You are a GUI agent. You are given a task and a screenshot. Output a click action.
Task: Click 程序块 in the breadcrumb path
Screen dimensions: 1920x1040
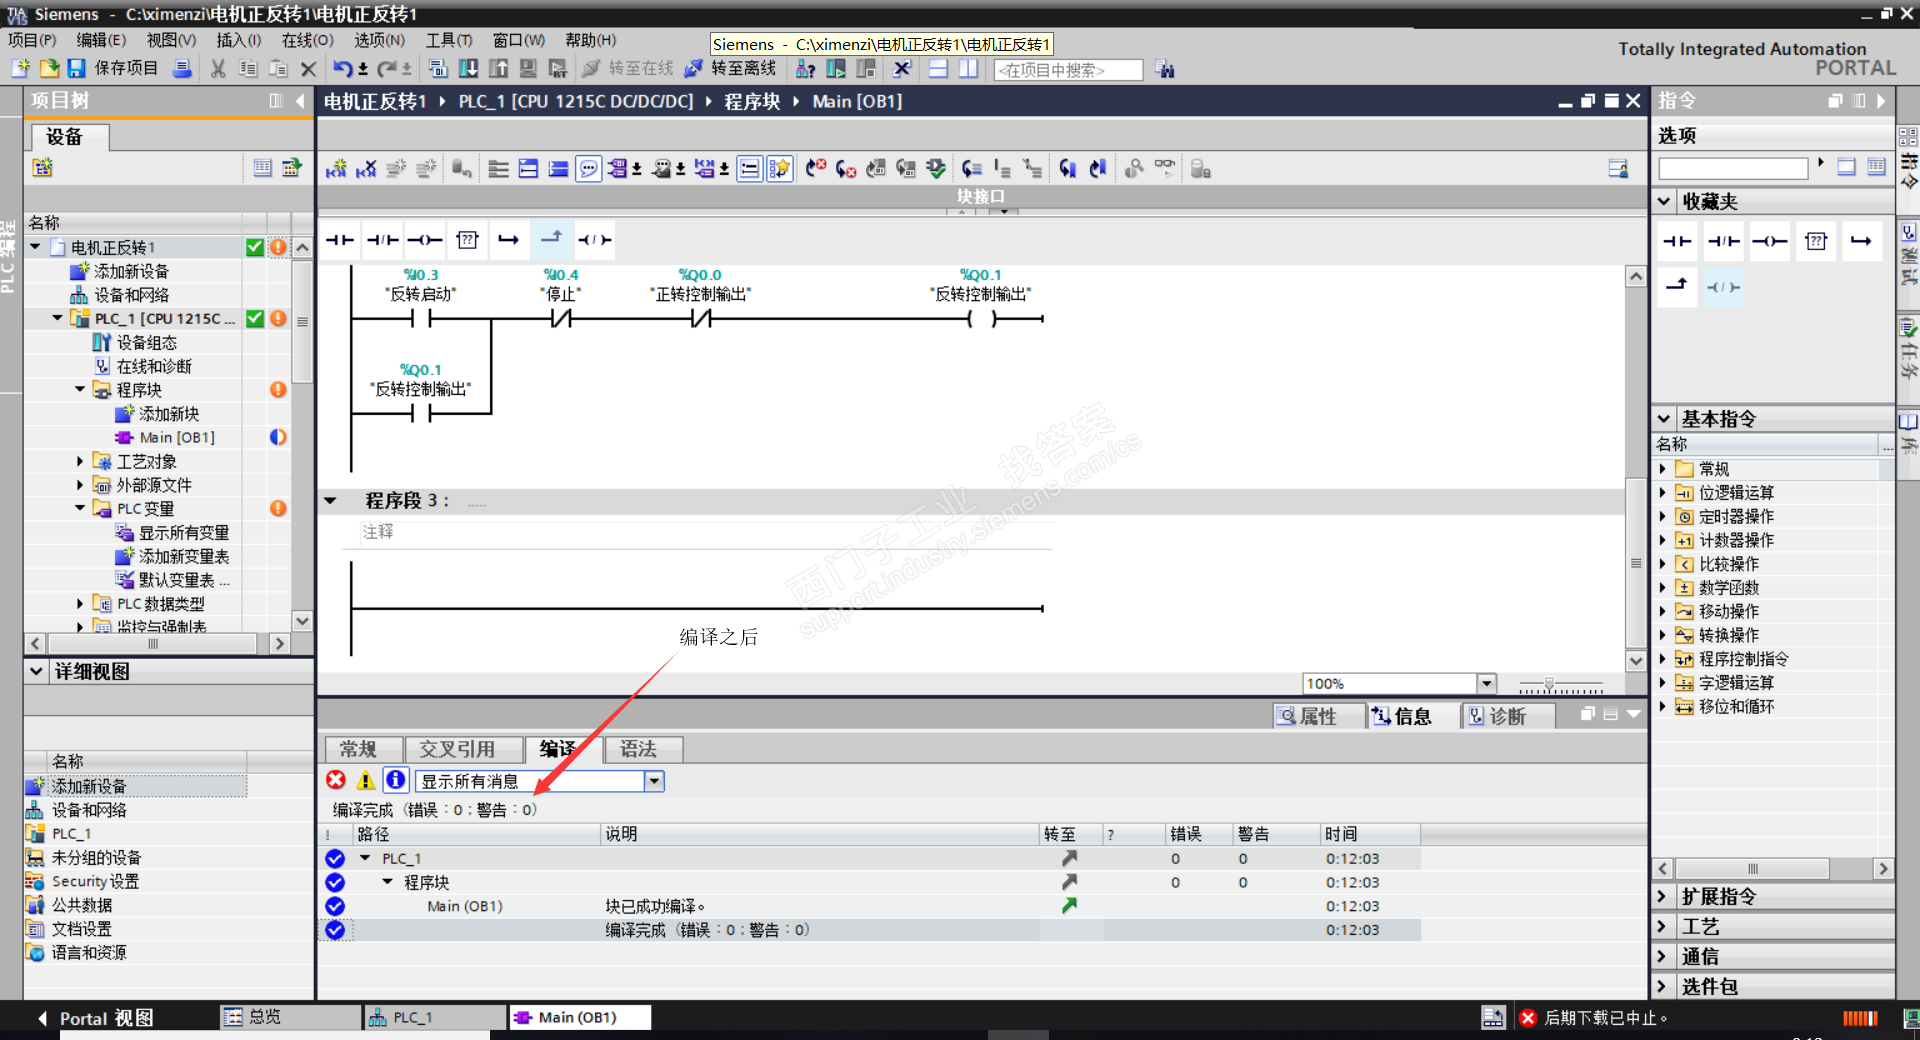752,101
